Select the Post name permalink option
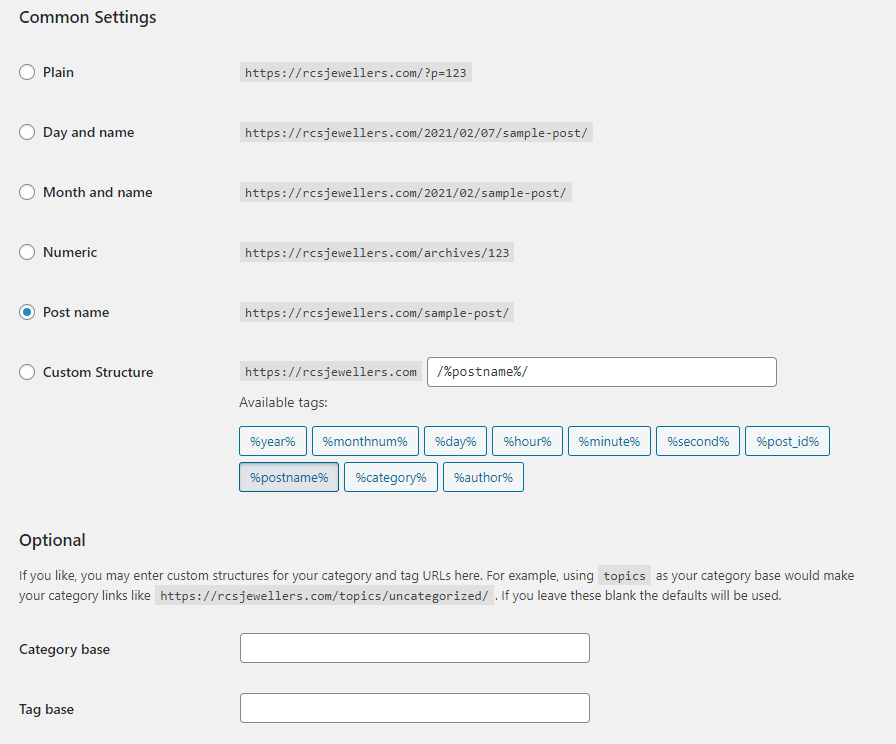 coord(27,312)
